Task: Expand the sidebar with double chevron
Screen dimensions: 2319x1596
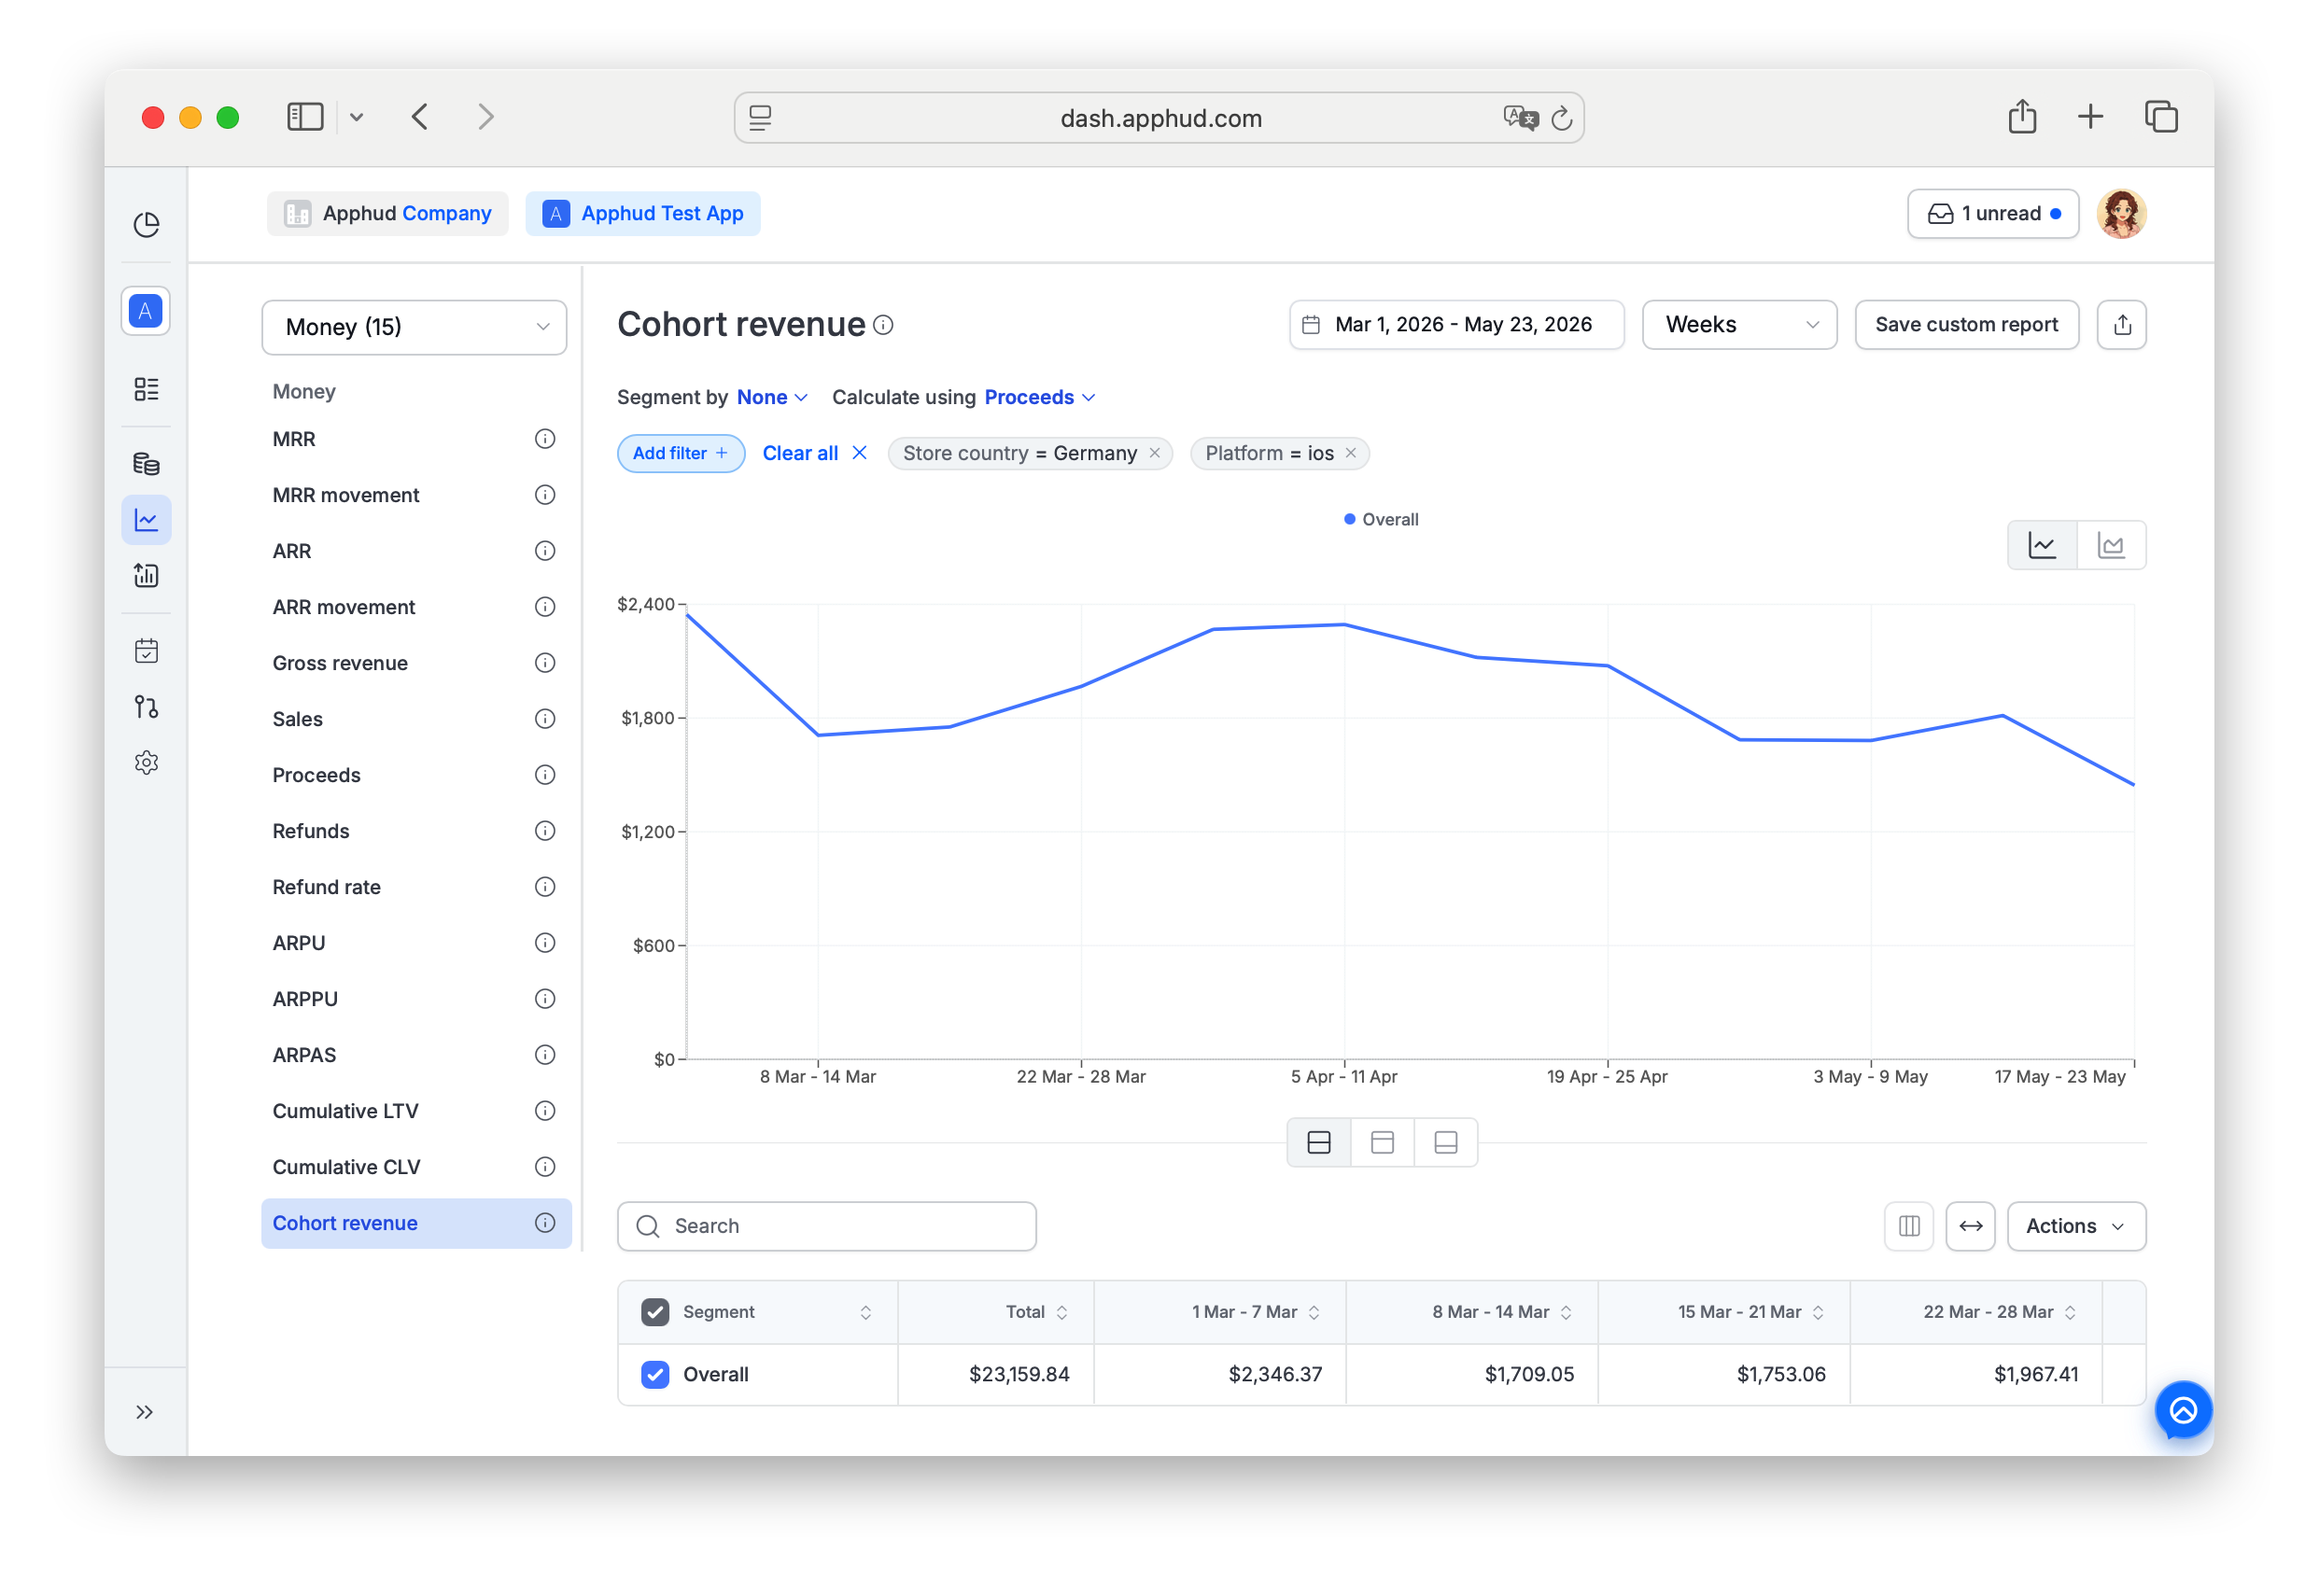Action: tap(145, 1413)
